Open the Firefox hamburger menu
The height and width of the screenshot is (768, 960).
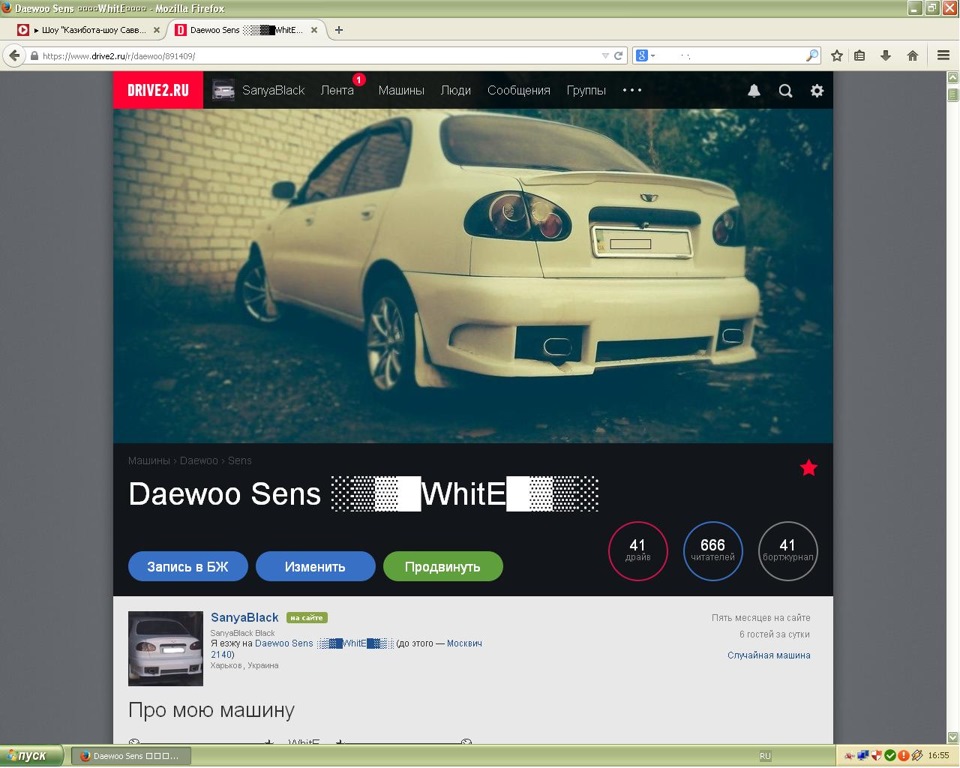point(943,56)
